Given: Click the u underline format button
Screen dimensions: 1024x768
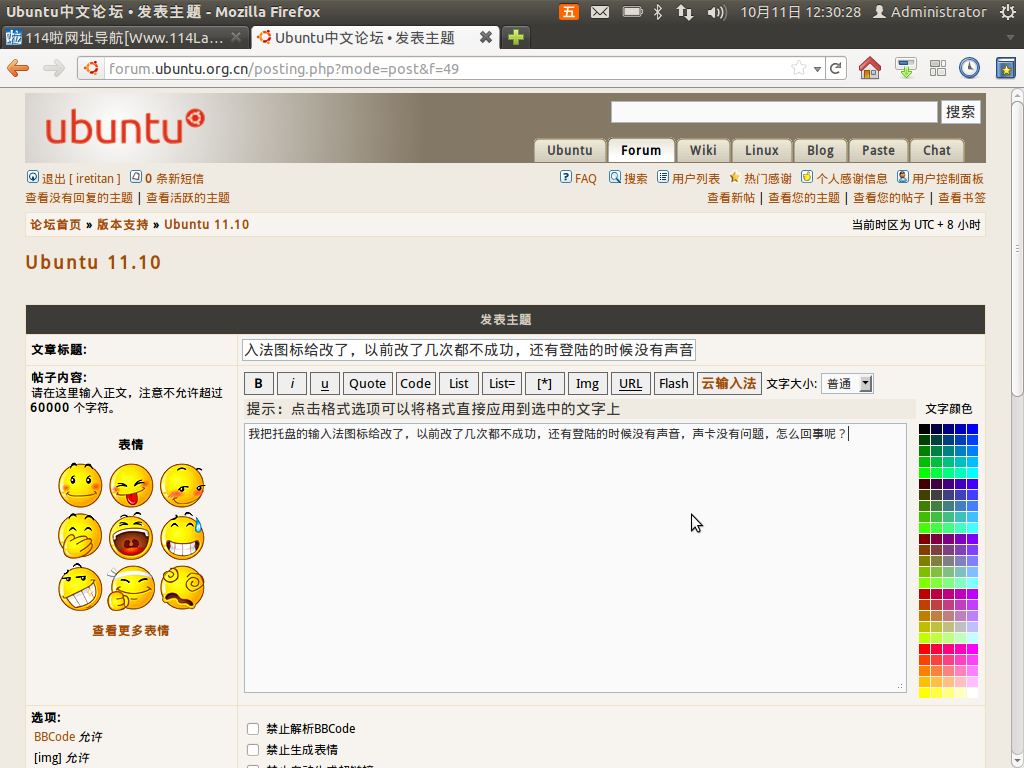Looking at the screenshot, I should point(325,383).
